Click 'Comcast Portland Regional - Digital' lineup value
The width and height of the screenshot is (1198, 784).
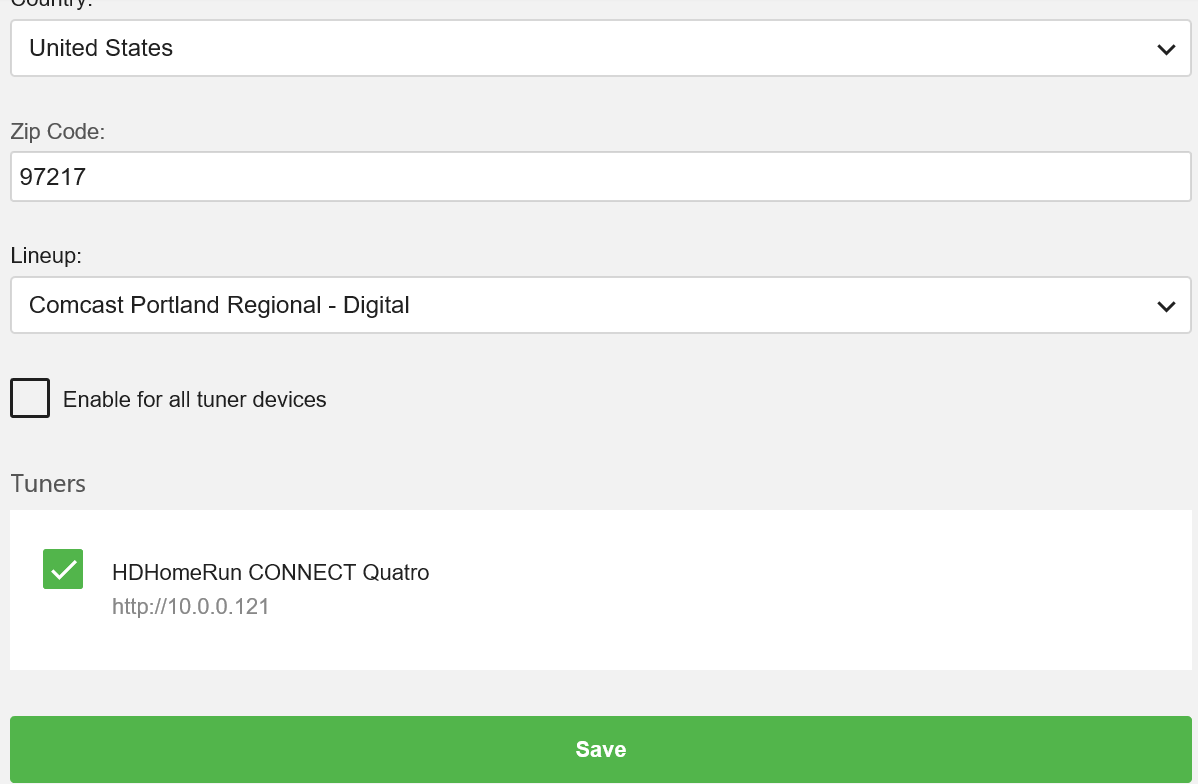(219, 305)
